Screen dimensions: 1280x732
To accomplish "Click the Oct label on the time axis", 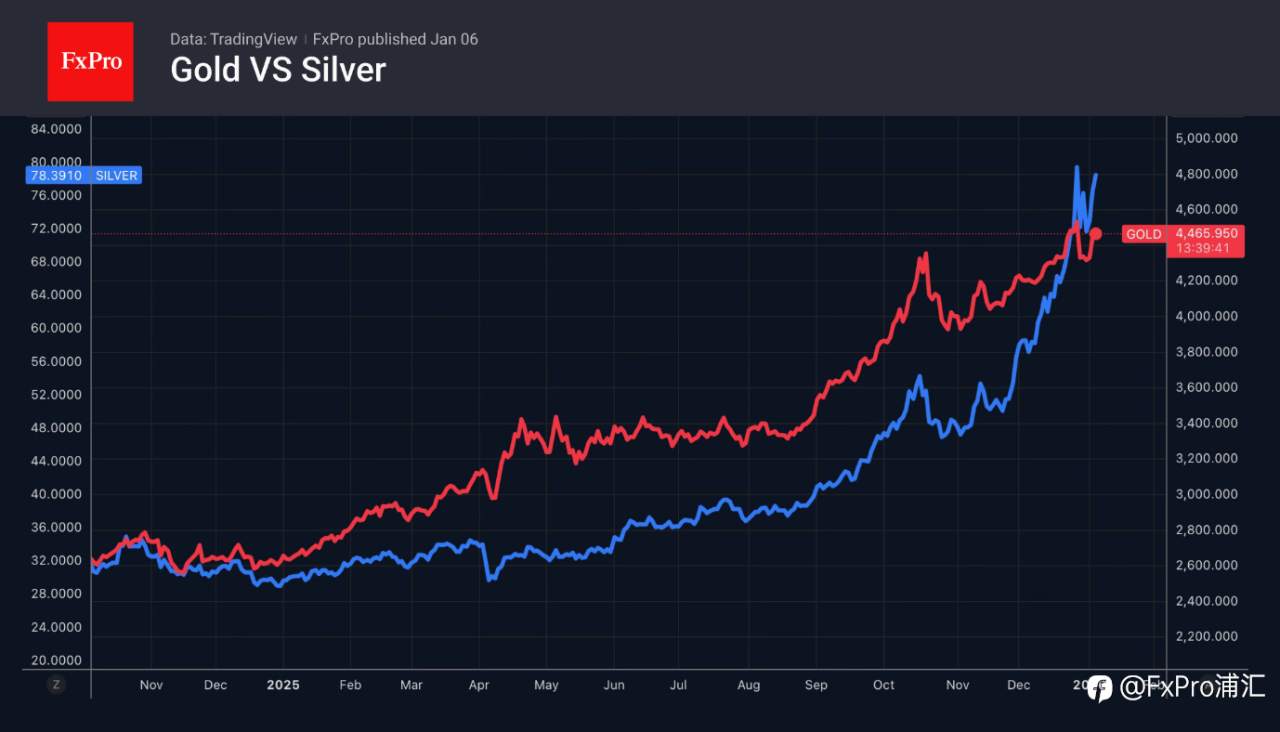I will pos(883,685).
